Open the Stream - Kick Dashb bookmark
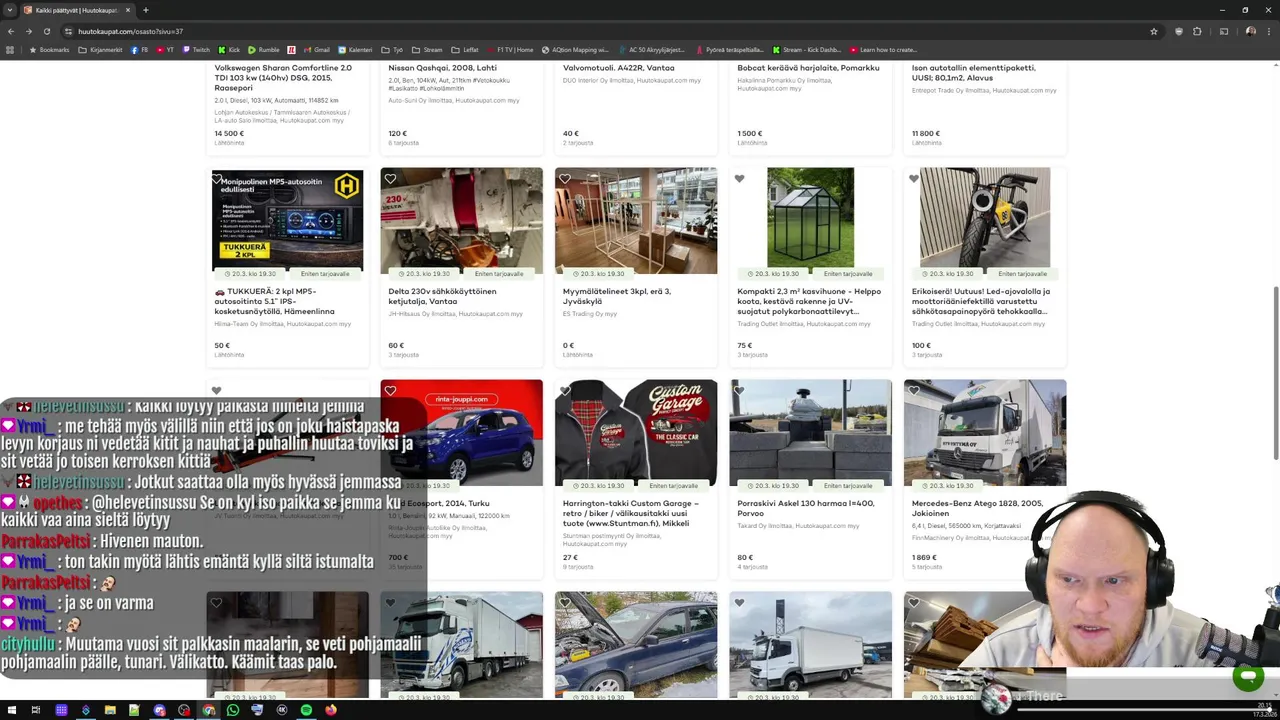This screenshot has height=720, width=1280. (x=808, y=49)
